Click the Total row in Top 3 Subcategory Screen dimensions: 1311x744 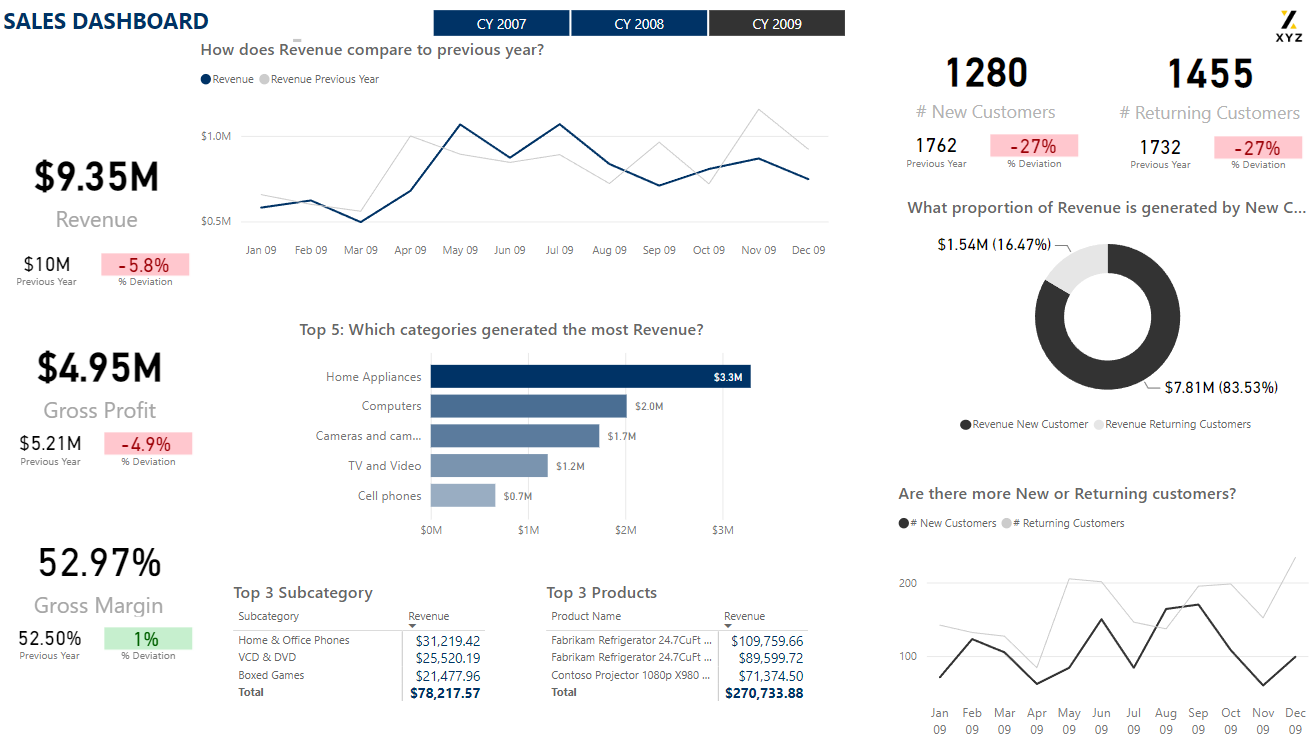tap(250, 691)
